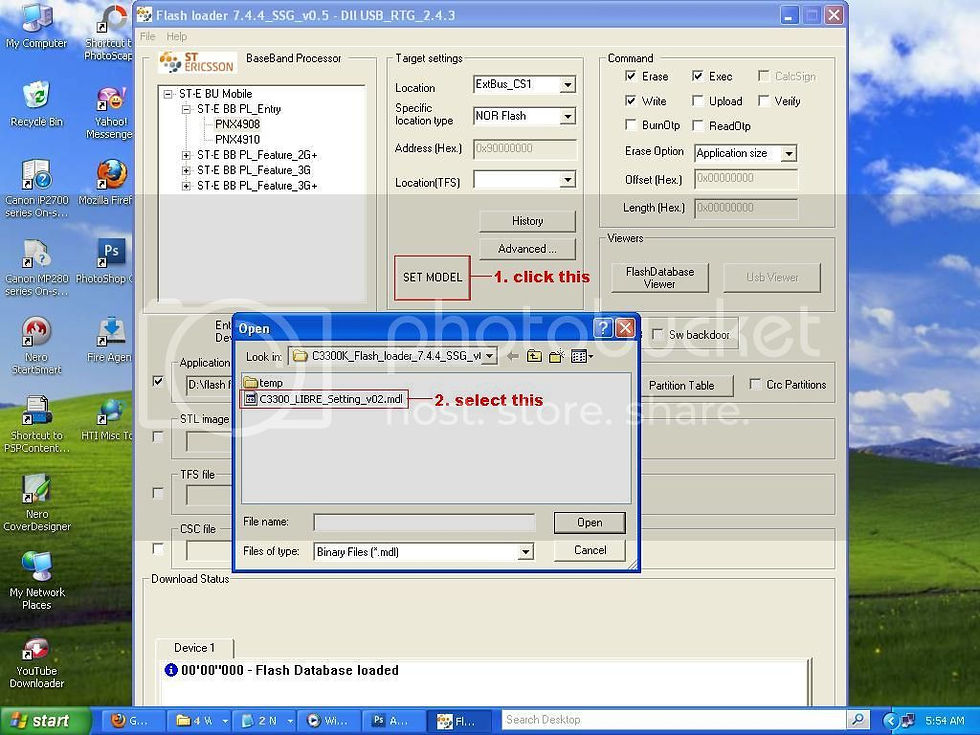Select PNX4910 in processor tree
The width and height of the screenshot is (980, 735).
(237, 139)
